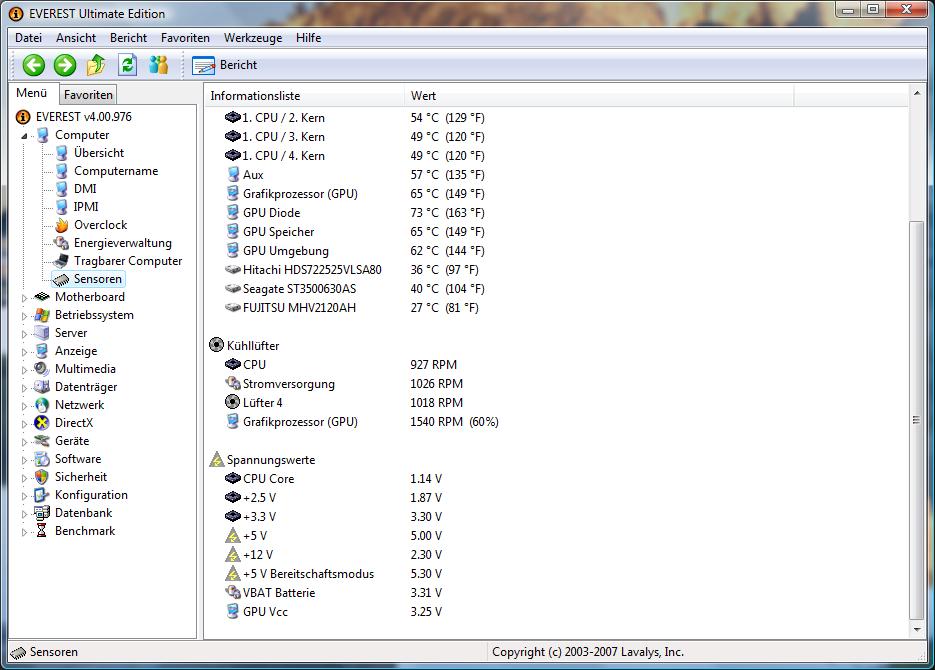Click the Datenbank icon in tree
Screen dimensions: 935x670
(42, 513)
